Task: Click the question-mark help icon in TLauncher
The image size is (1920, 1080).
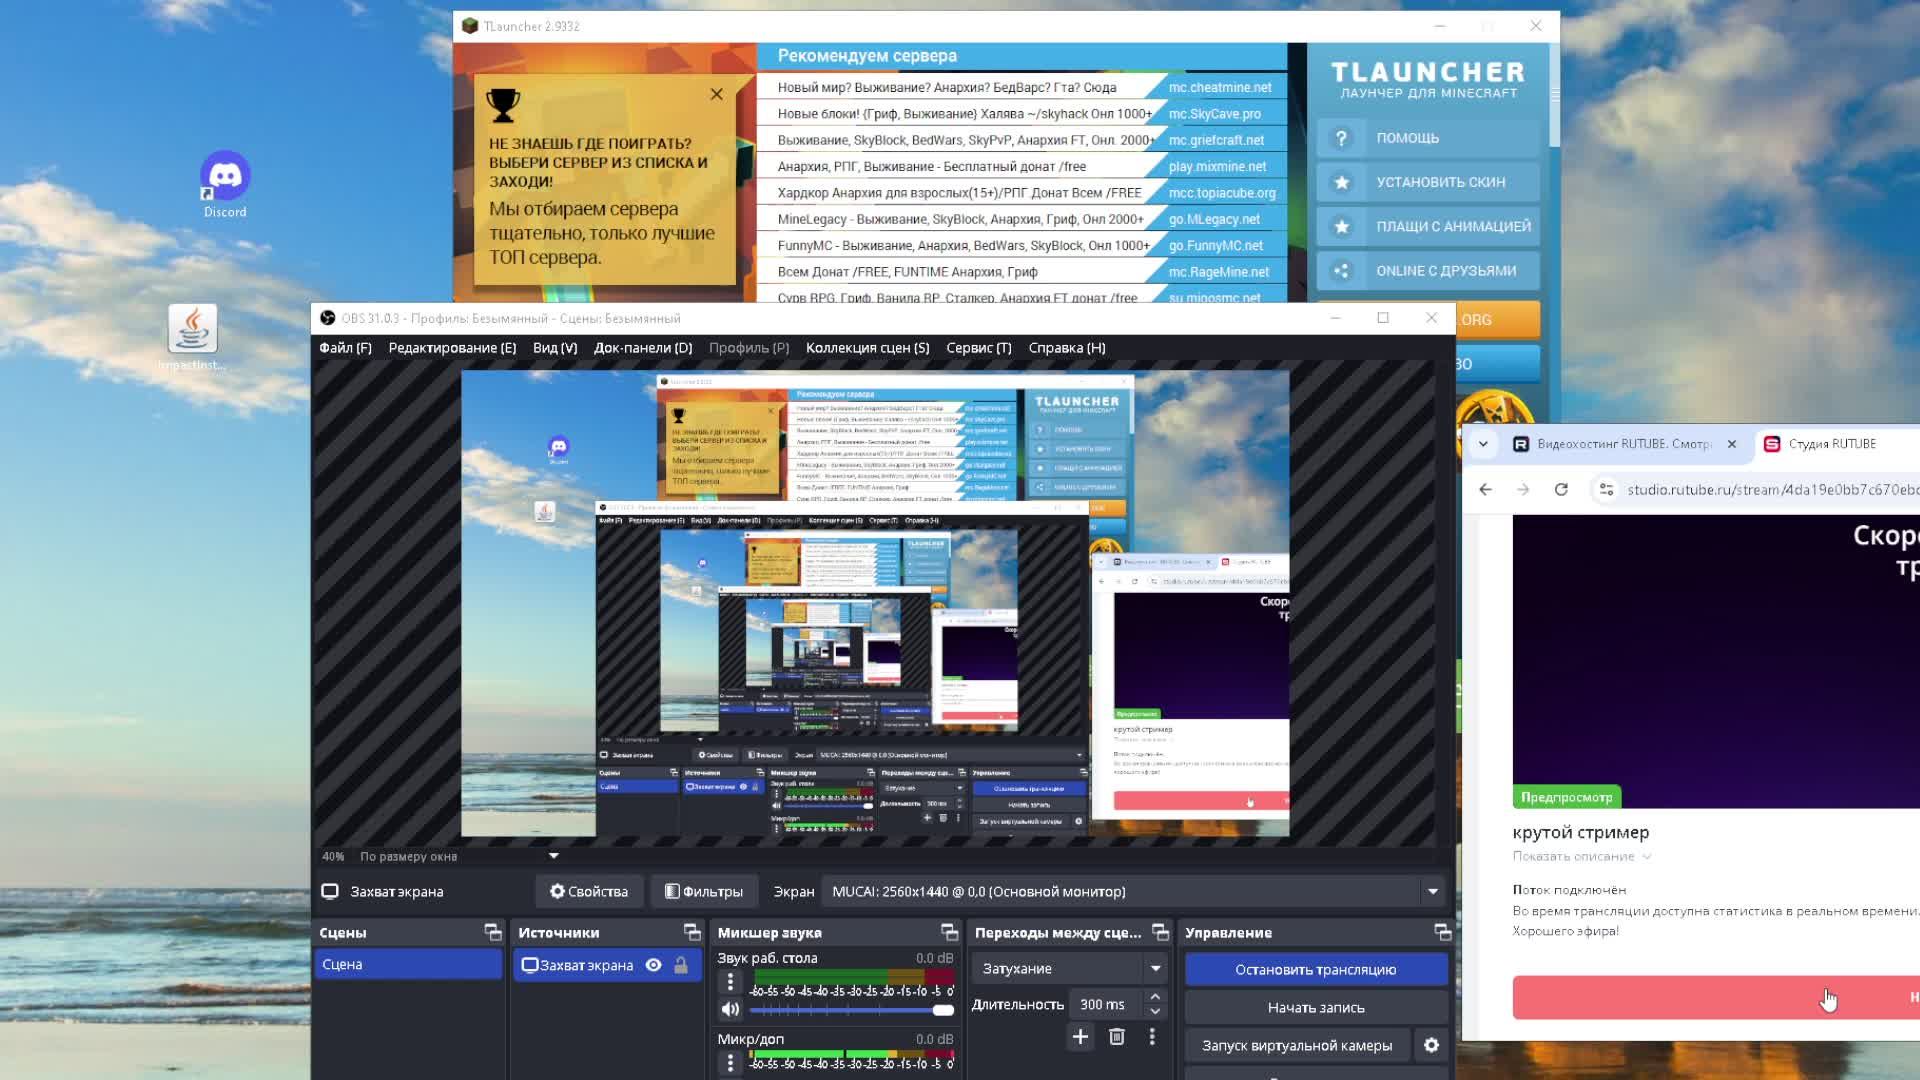Action: (x=1341, y=138)
